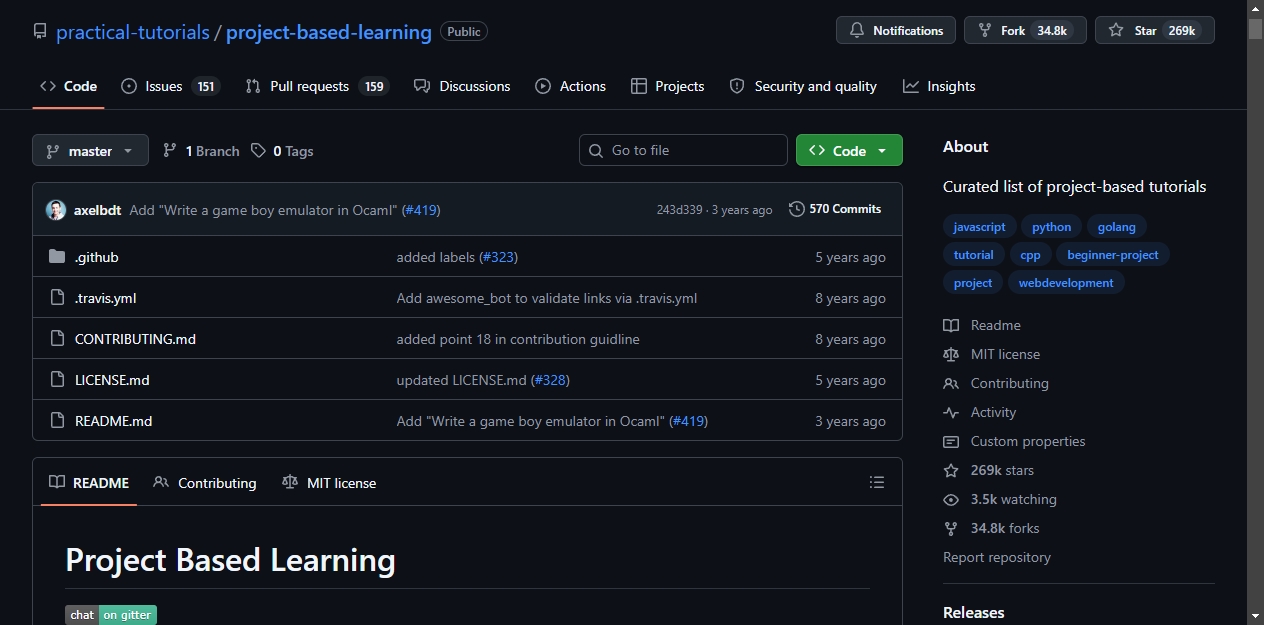Screen dimensions: 1264x625
Task: Click the .travis.yml file icon
Action: pos(57,298)
